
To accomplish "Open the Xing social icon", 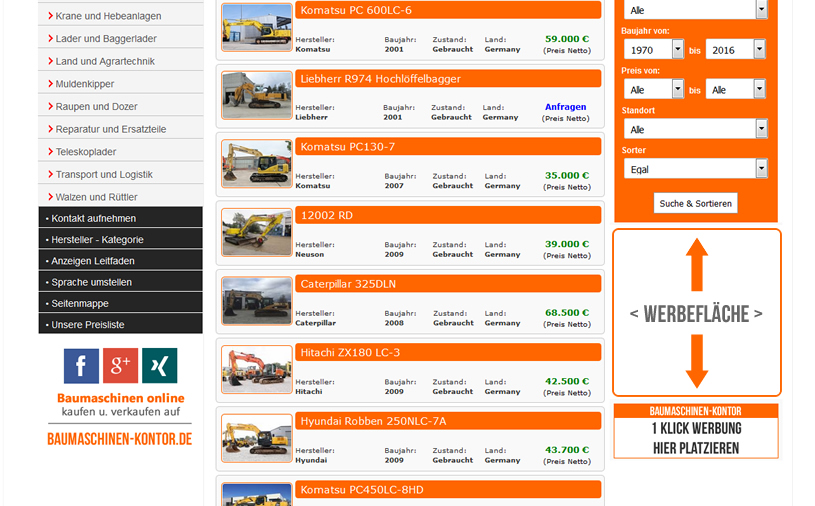I will tap(160, 366).
